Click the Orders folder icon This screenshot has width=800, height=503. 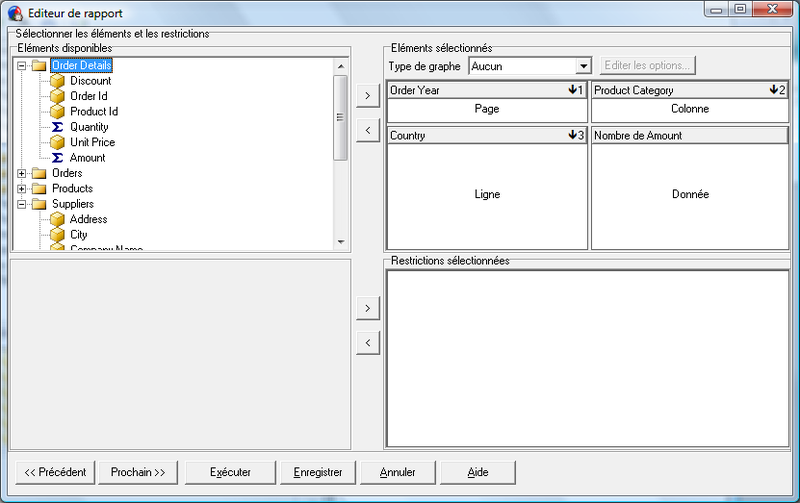tap(39, 174)
